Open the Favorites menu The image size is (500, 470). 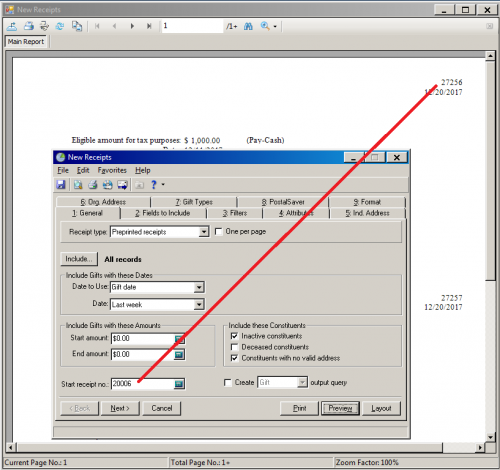112,170
